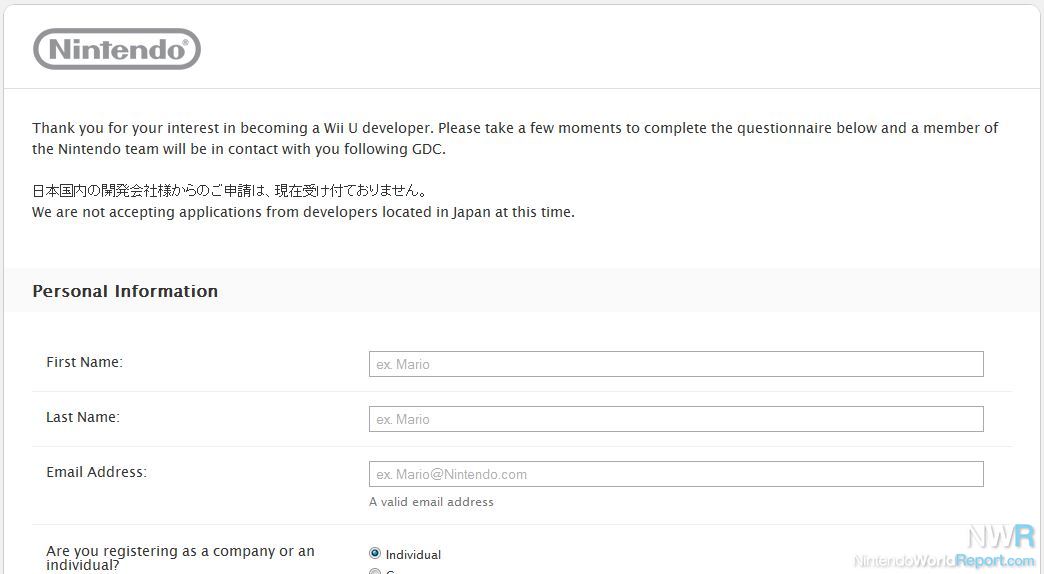
Task: Focus the First Name input field
Action: click(676, 364)
